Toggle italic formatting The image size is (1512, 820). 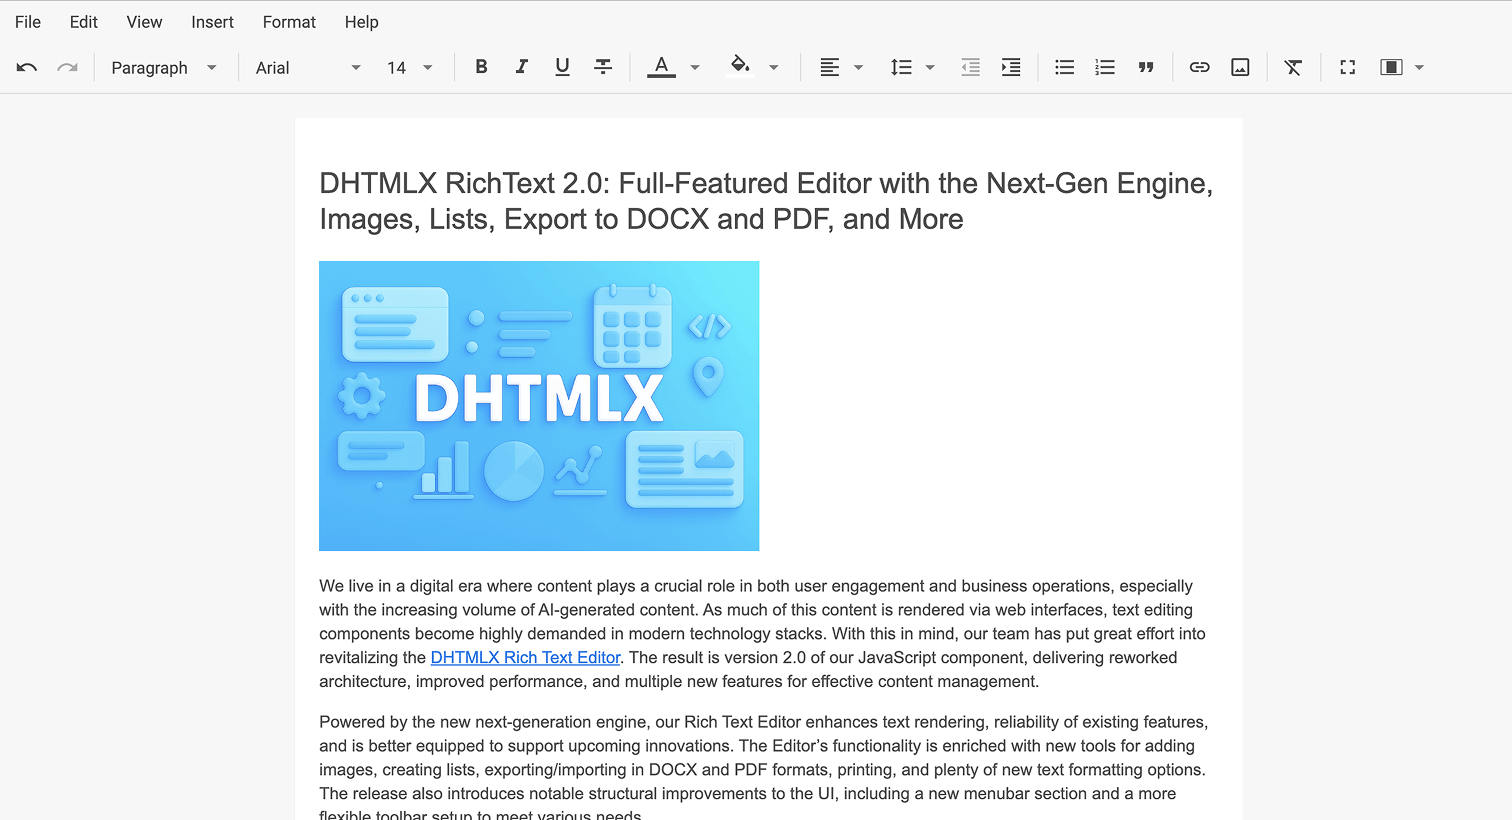pyautogui.click(x=521, y=67)
